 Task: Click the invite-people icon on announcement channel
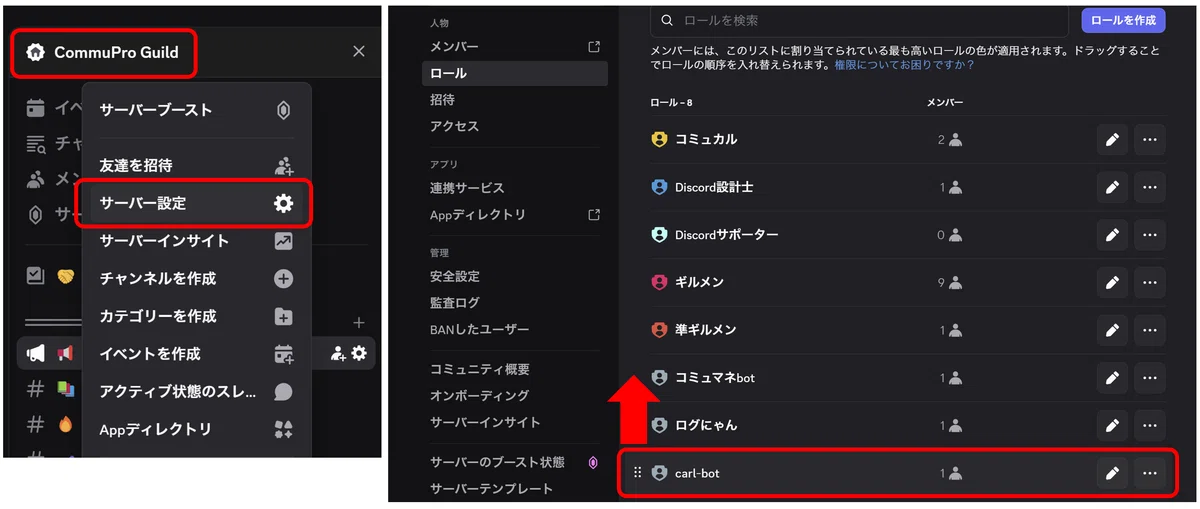click(338, 353)
